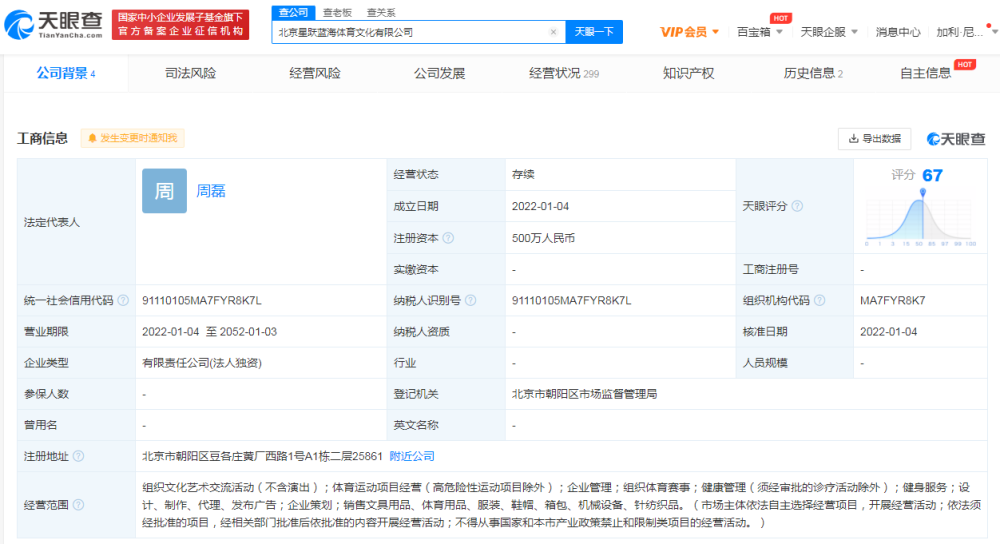This screenshot has height=544, width=1000.
Task: Click the help icon beside 纳税人识别号
Action: 470,300
